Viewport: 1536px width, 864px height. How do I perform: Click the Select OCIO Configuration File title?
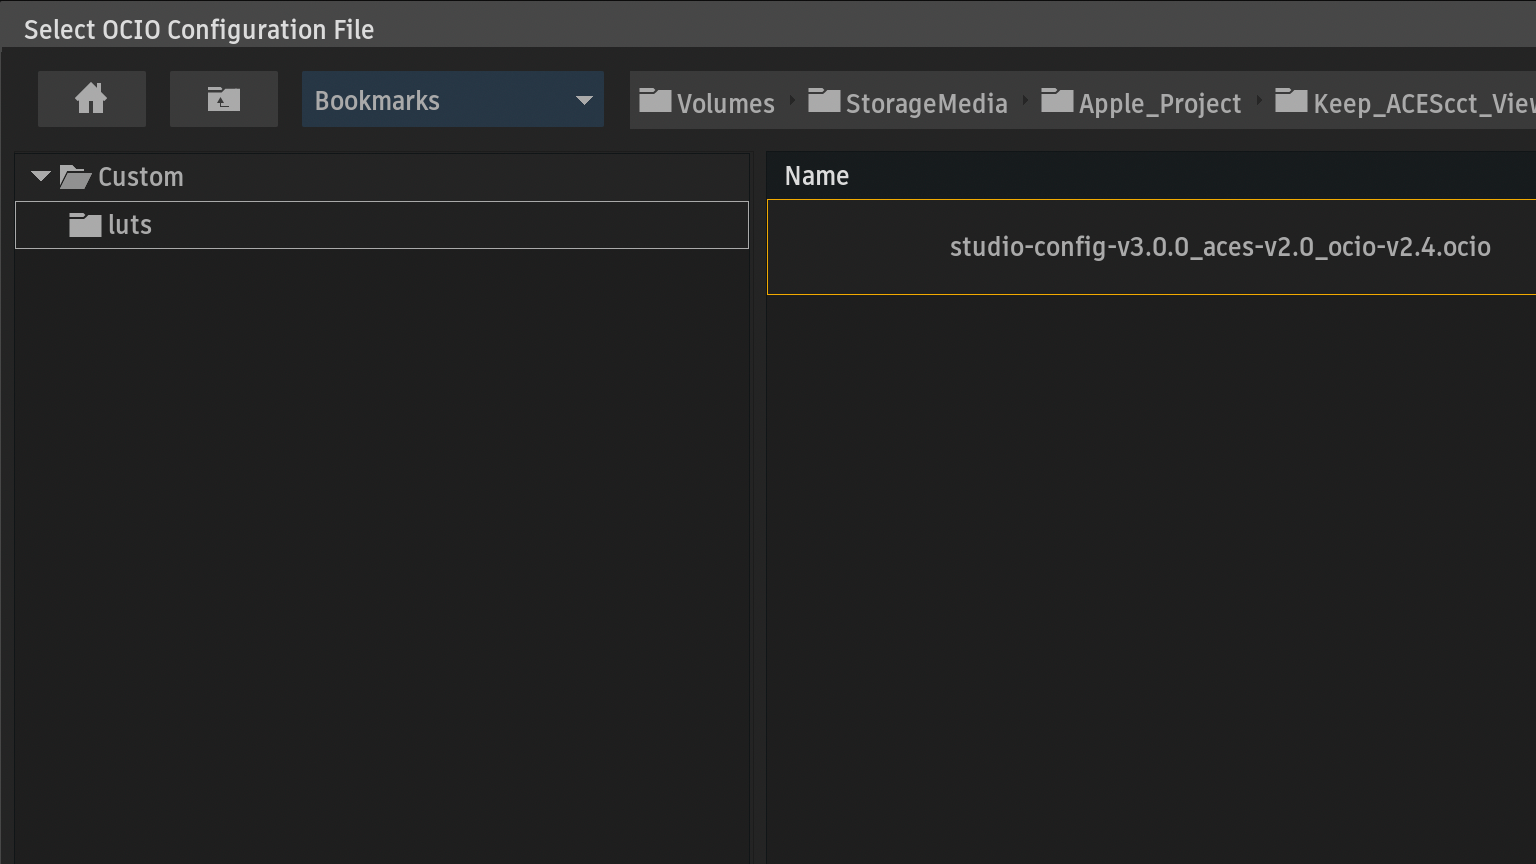point(199,30)
